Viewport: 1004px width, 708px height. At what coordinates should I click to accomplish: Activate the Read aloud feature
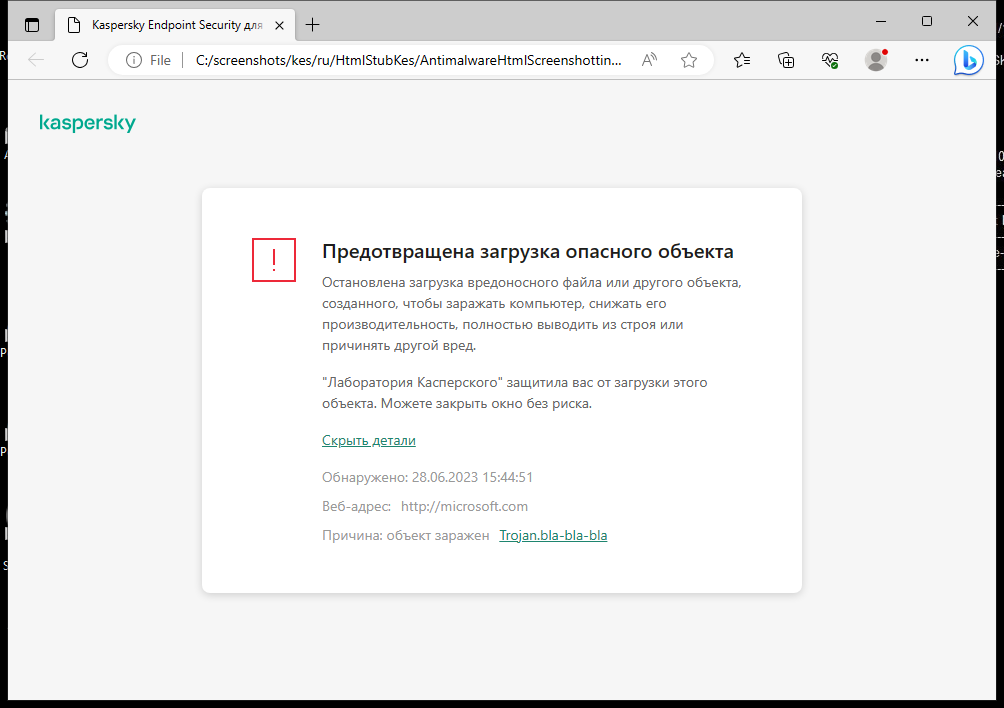(x=649, y=60)
